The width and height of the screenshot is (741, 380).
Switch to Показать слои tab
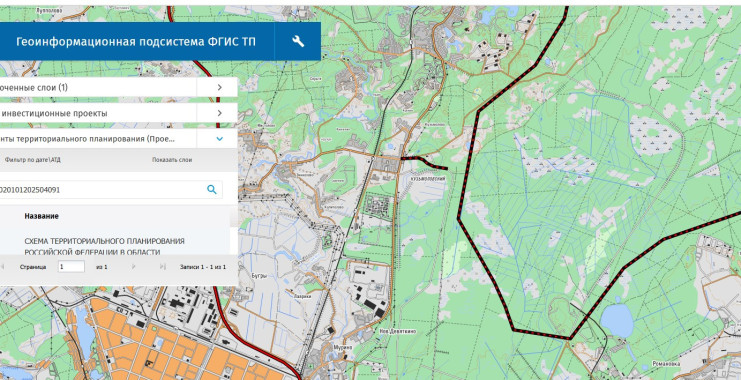click(x=172, y=160)
